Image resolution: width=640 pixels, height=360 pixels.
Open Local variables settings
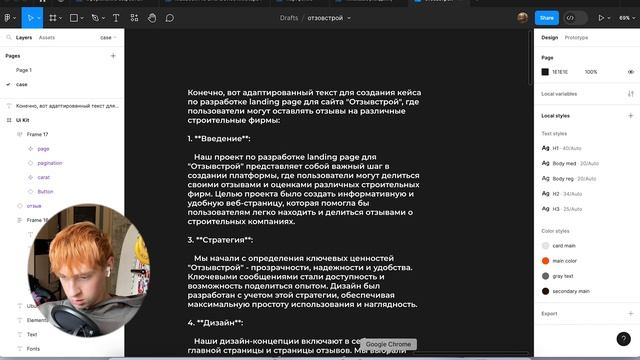[x=631, y=94]
